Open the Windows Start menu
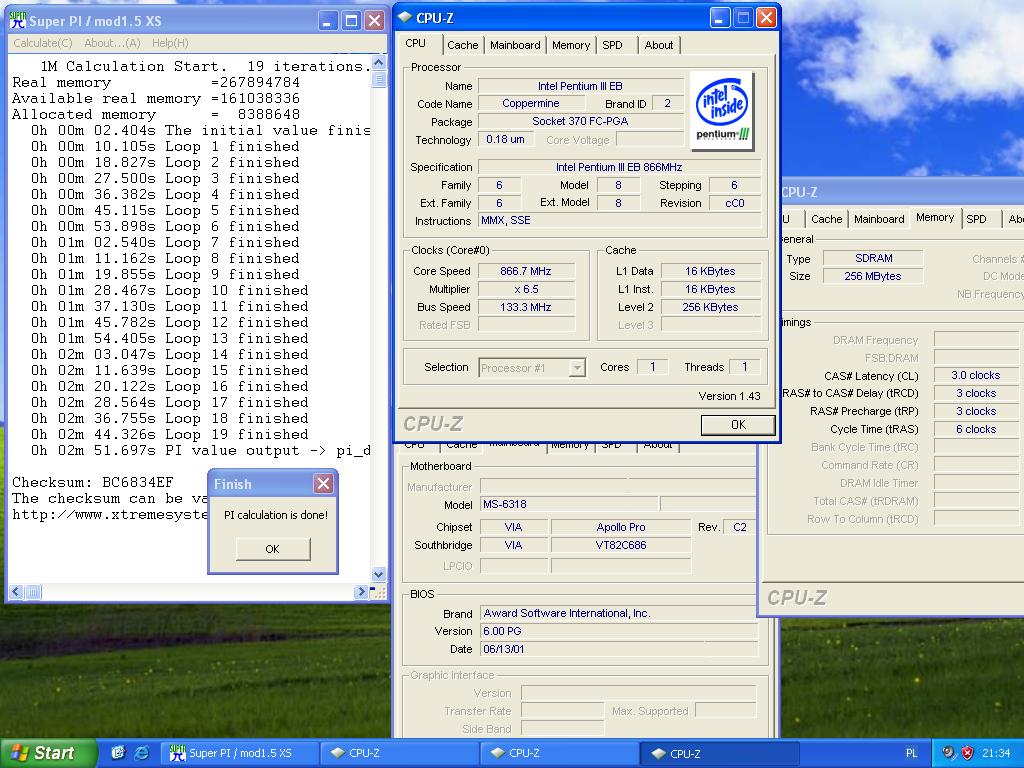 (x=48, y=753)
